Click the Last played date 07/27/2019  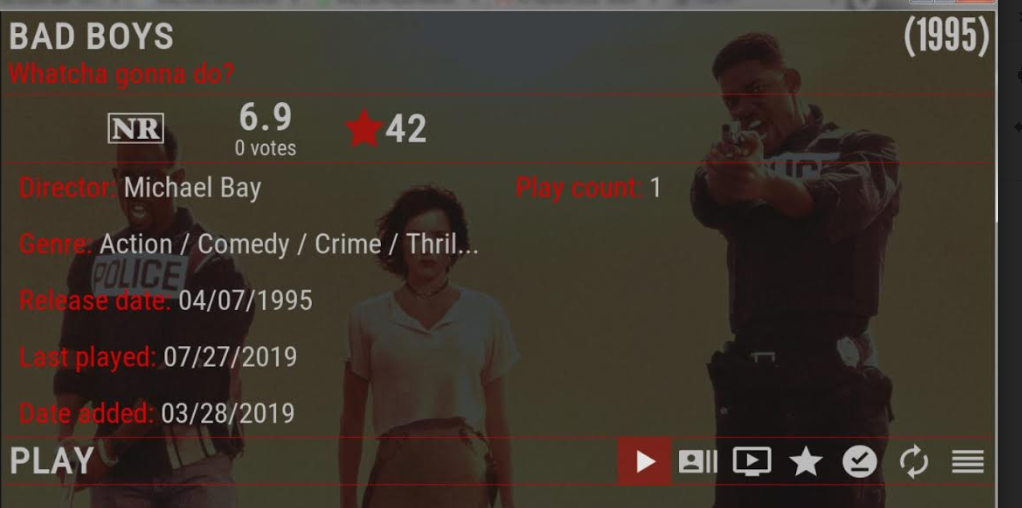(230, 357)
